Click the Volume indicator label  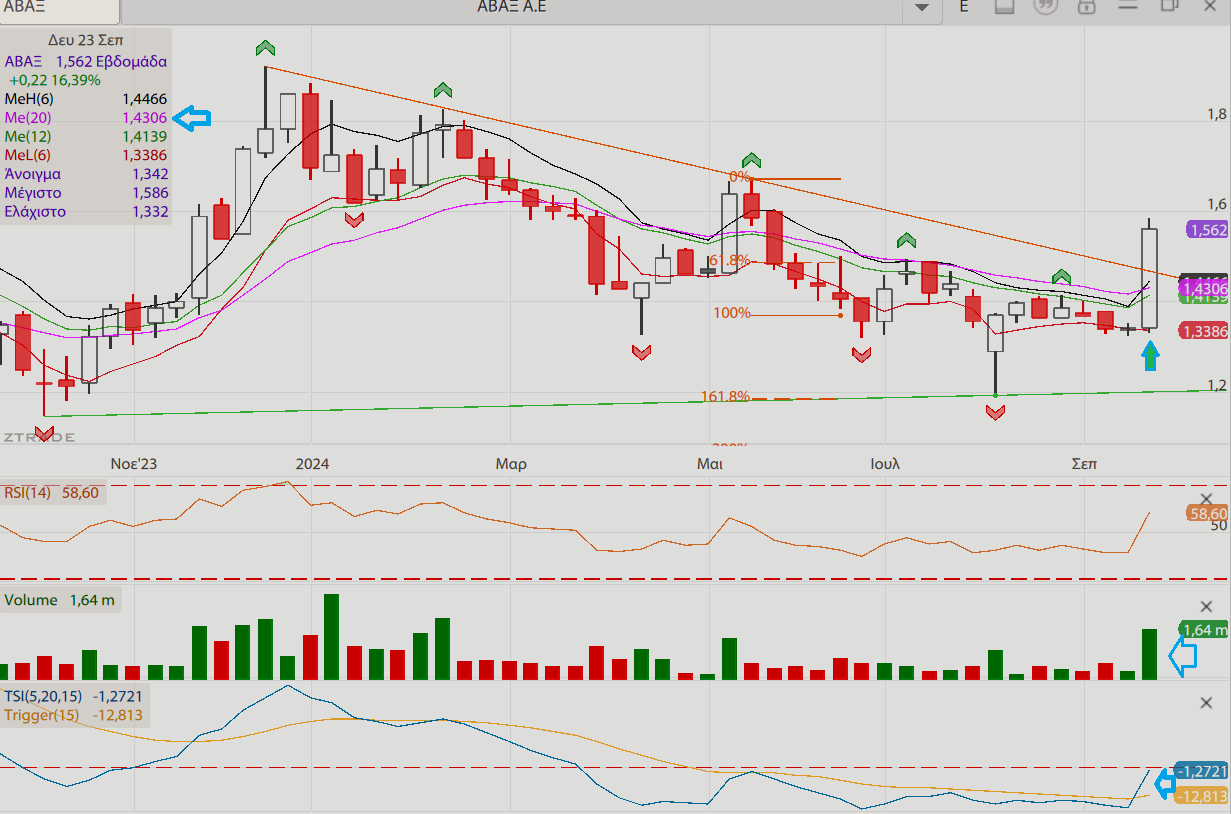pos(31,600)
